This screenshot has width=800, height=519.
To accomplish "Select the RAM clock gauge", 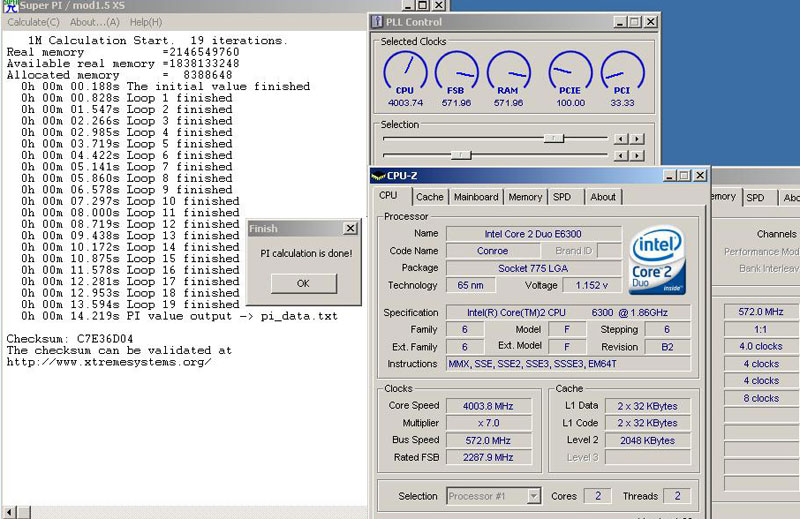I will coord(508,72).
